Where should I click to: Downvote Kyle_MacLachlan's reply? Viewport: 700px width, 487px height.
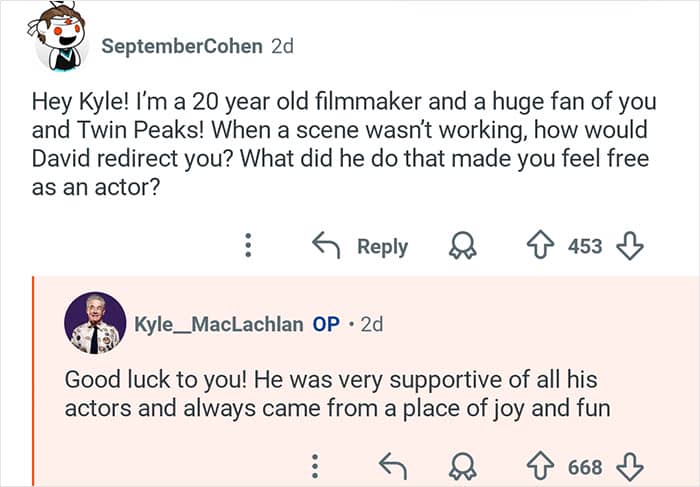[x=630, y=466]
